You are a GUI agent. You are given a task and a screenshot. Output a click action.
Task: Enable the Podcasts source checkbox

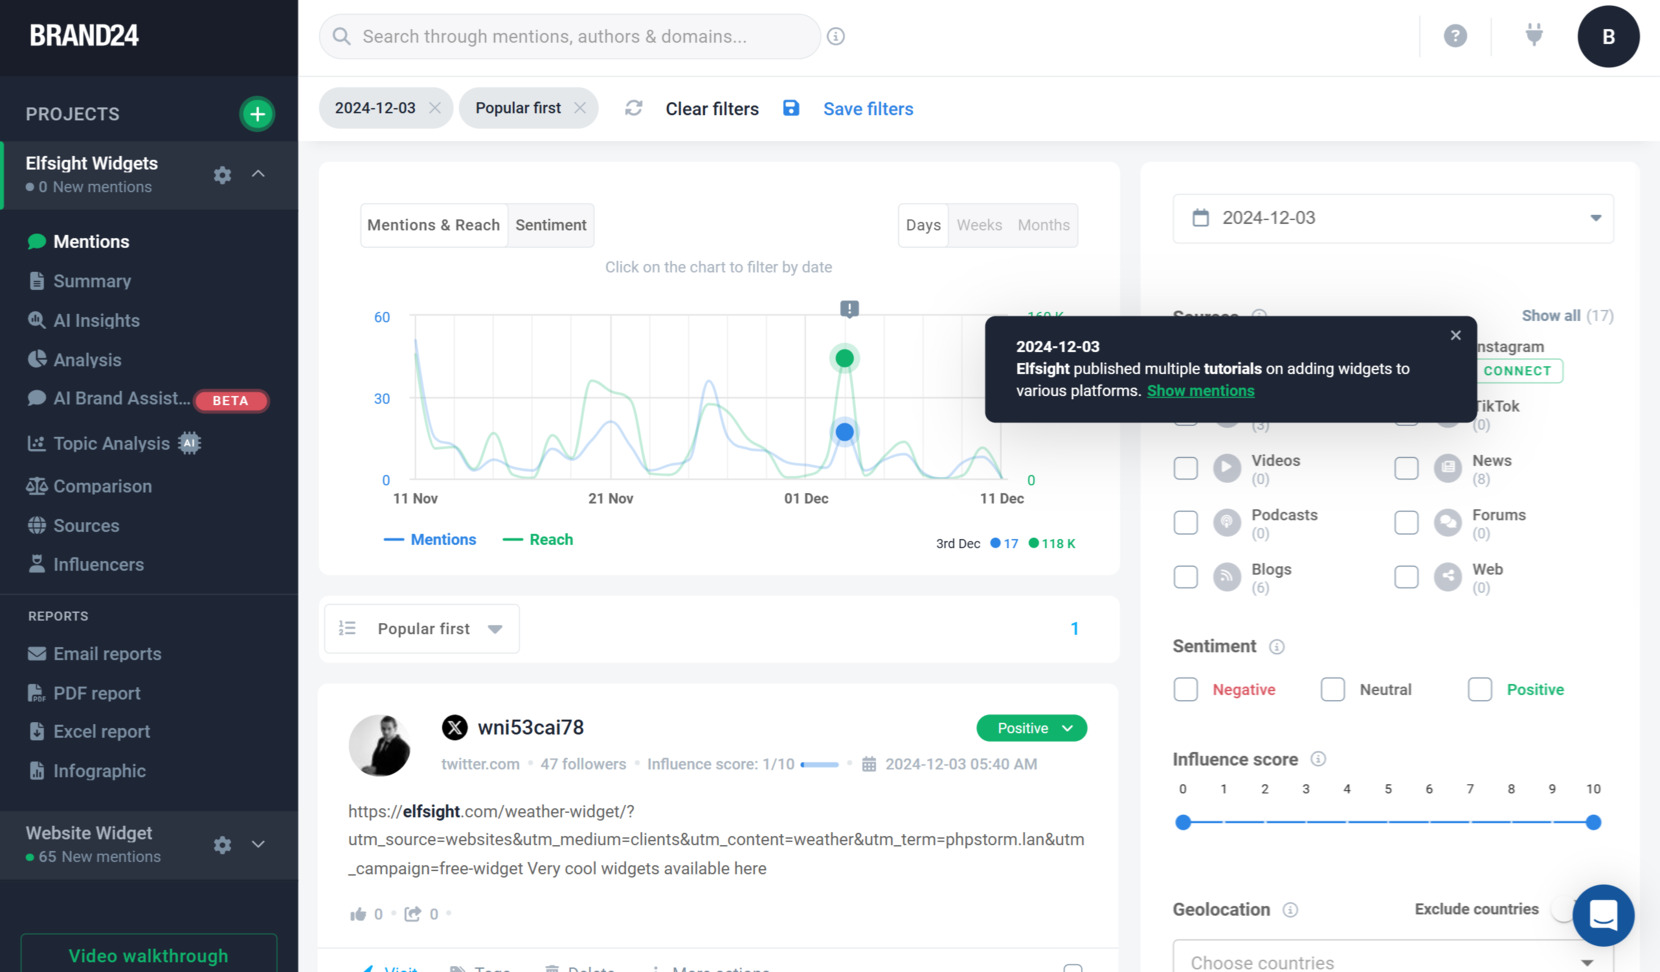click(1185, 522)
